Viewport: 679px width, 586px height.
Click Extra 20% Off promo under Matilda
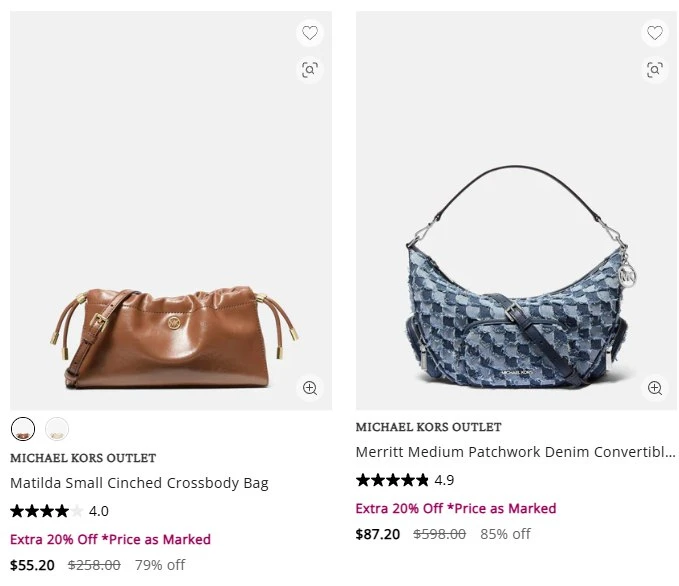point(110,539)
